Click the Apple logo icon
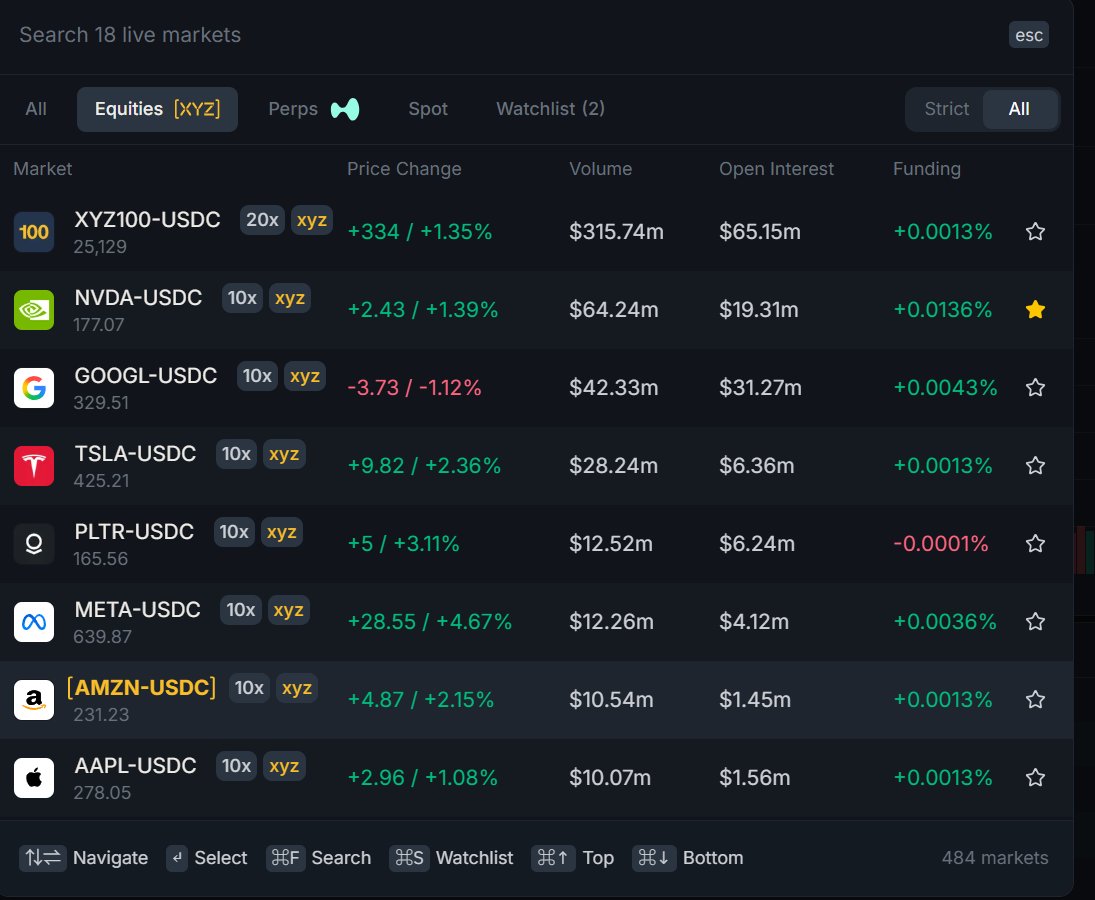 click(34, 778)
